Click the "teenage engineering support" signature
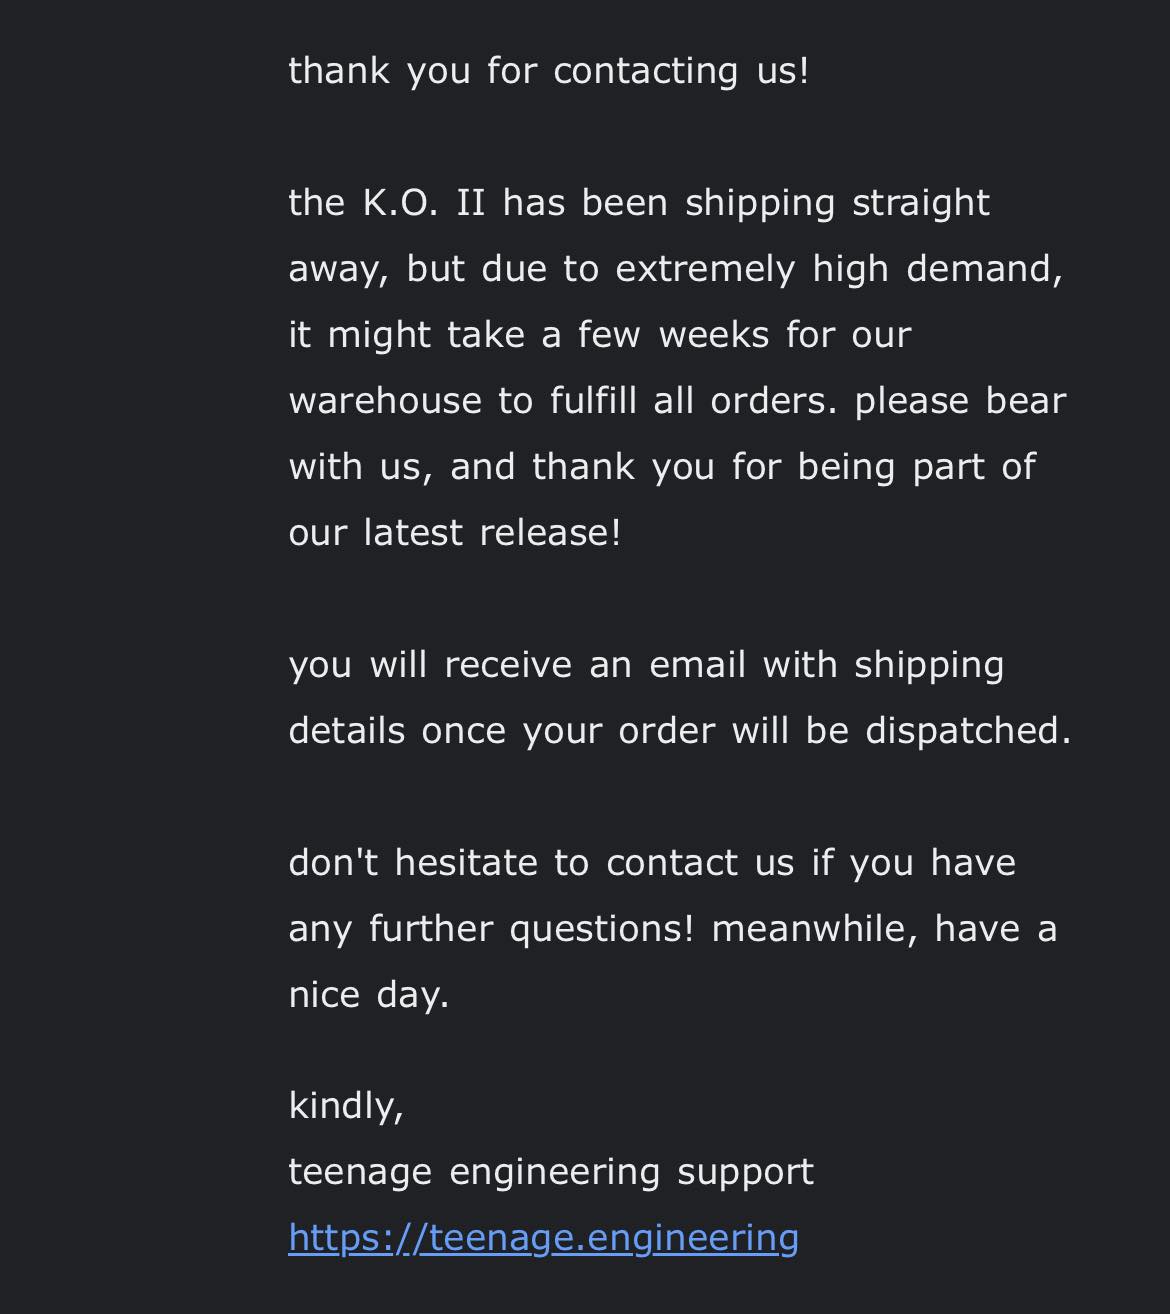1170x1314 pixels. pos(551,1172)
